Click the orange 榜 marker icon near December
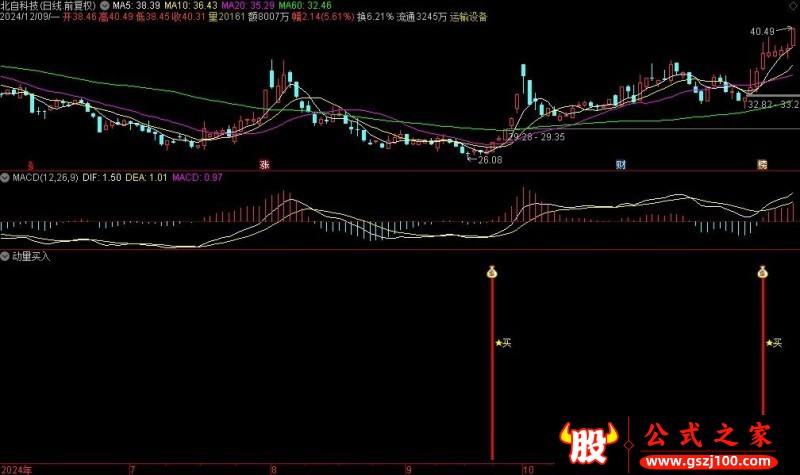The image size is (800, 475). point(762,165)
